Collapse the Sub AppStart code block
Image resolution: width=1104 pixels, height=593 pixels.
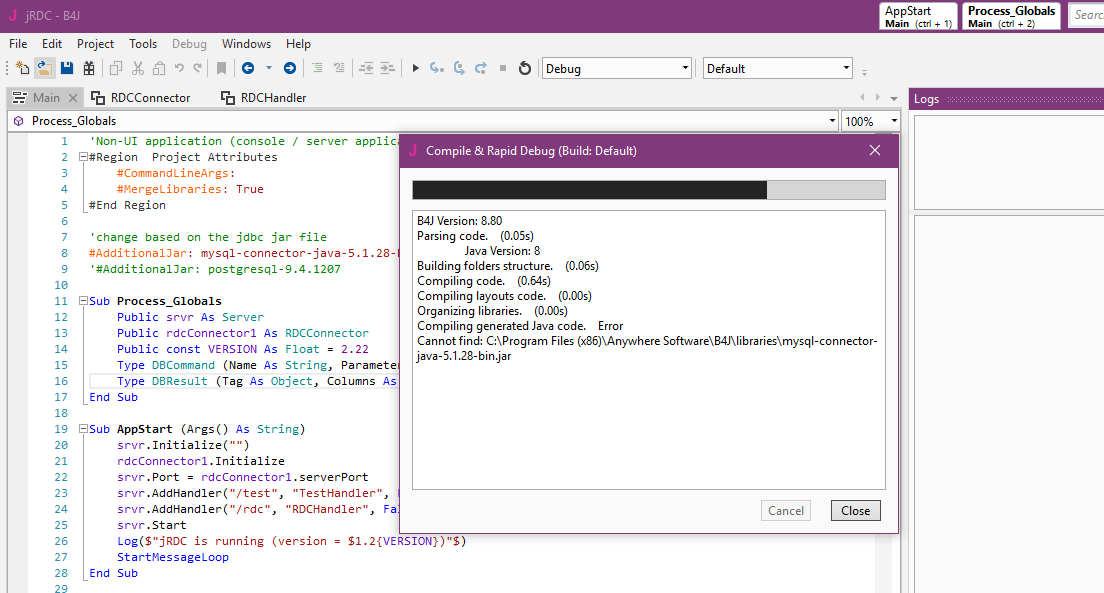point(83,429)
